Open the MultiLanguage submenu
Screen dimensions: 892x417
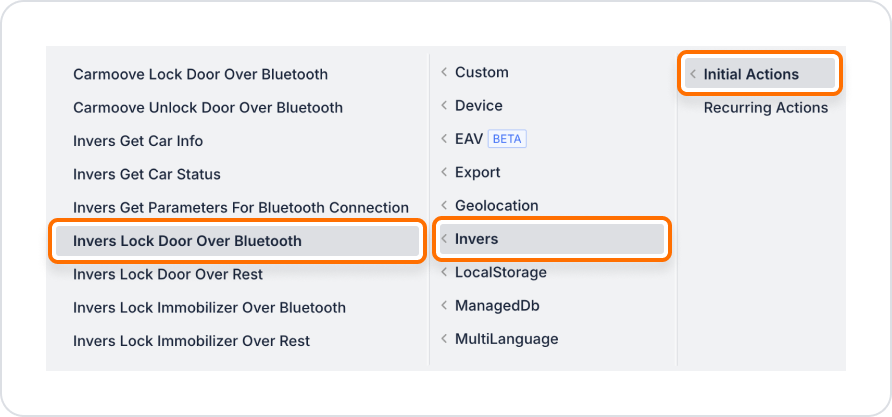506,339
